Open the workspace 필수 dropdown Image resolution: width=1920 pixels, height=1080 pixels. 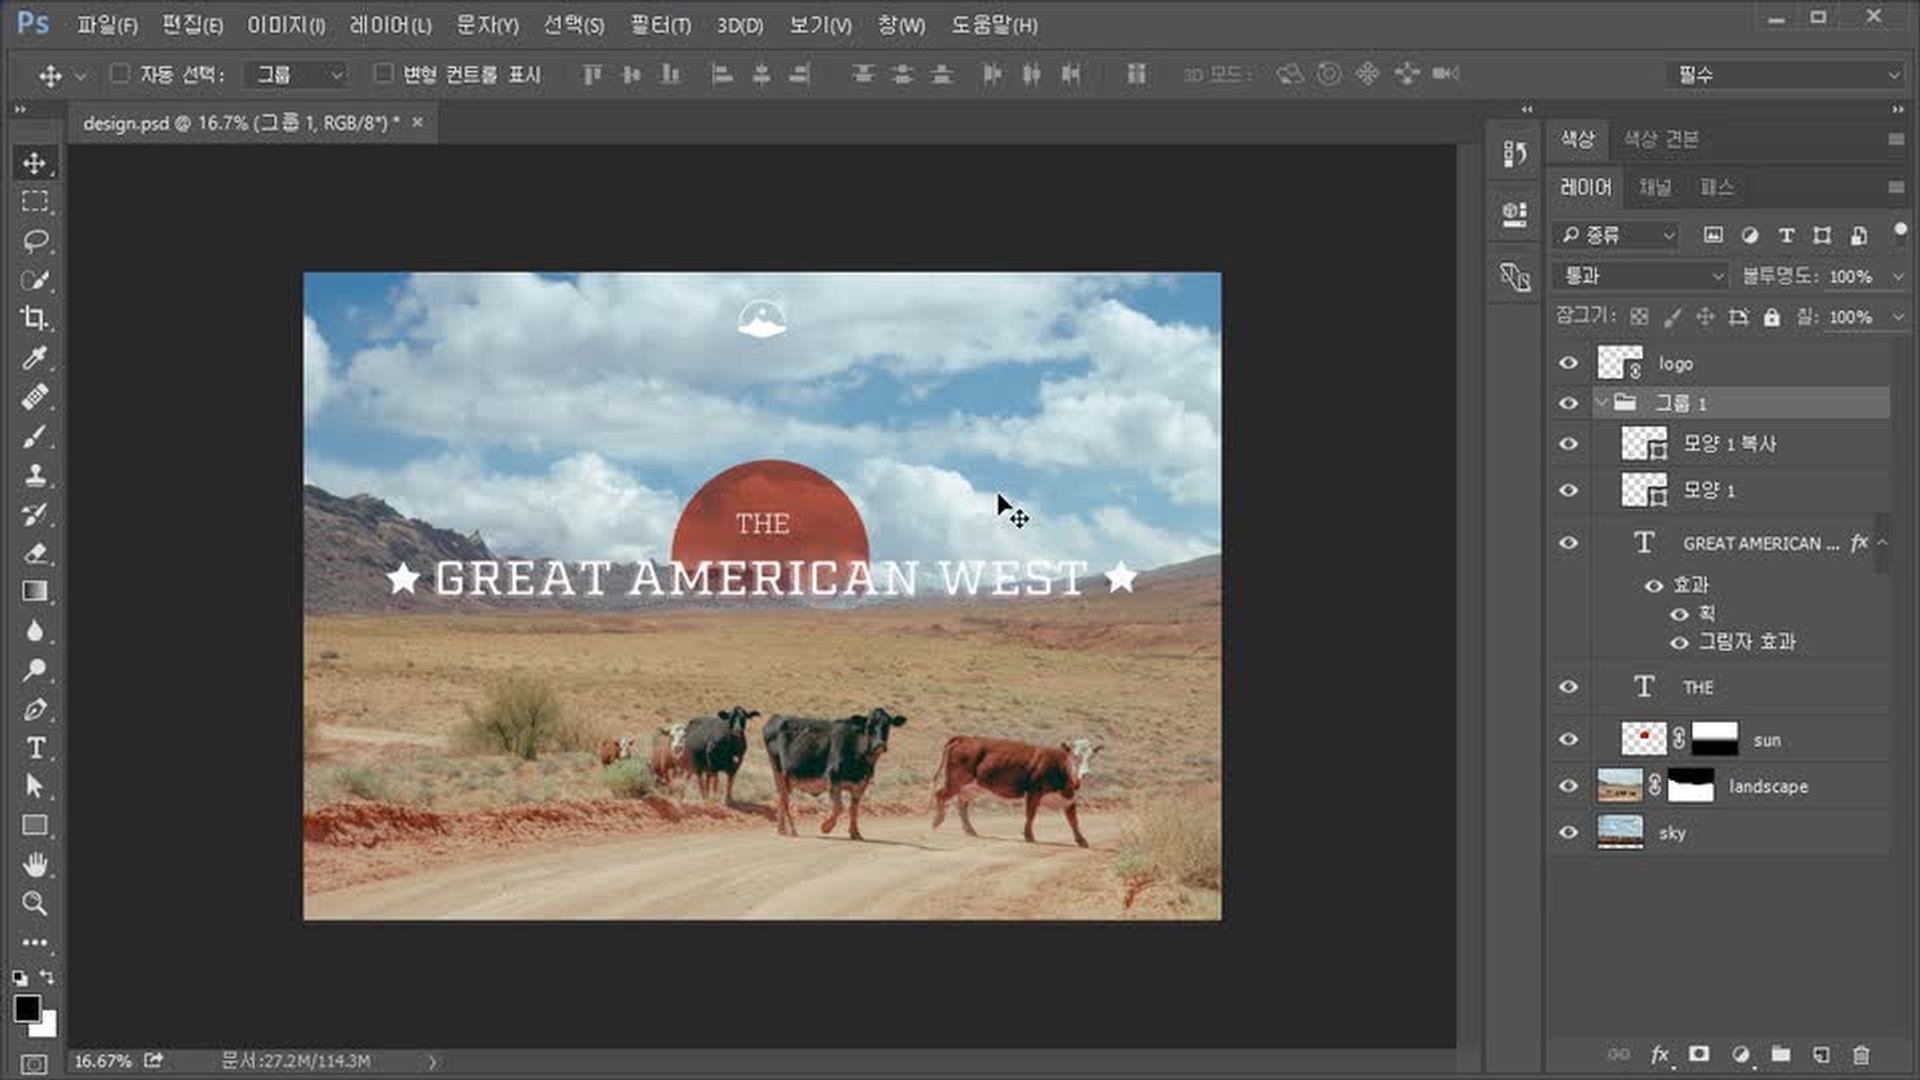1785,74
